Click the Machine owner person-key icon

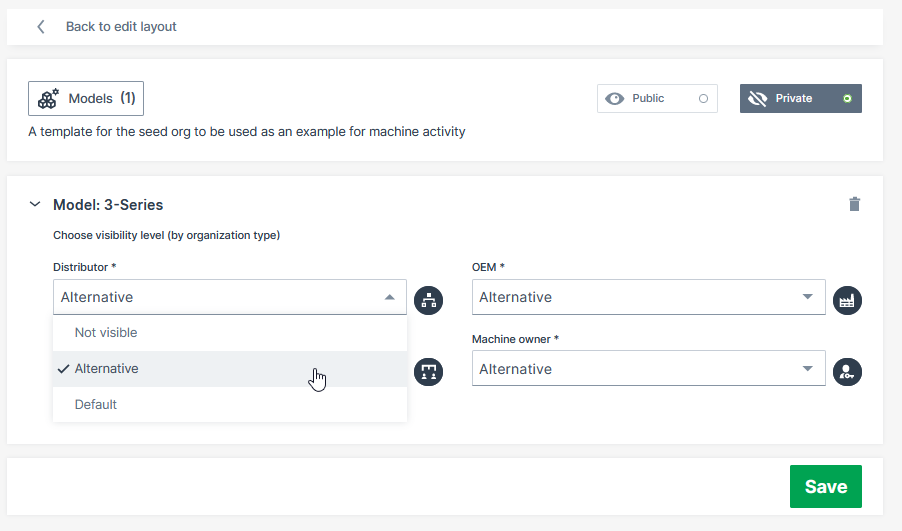tap(847, 371)
